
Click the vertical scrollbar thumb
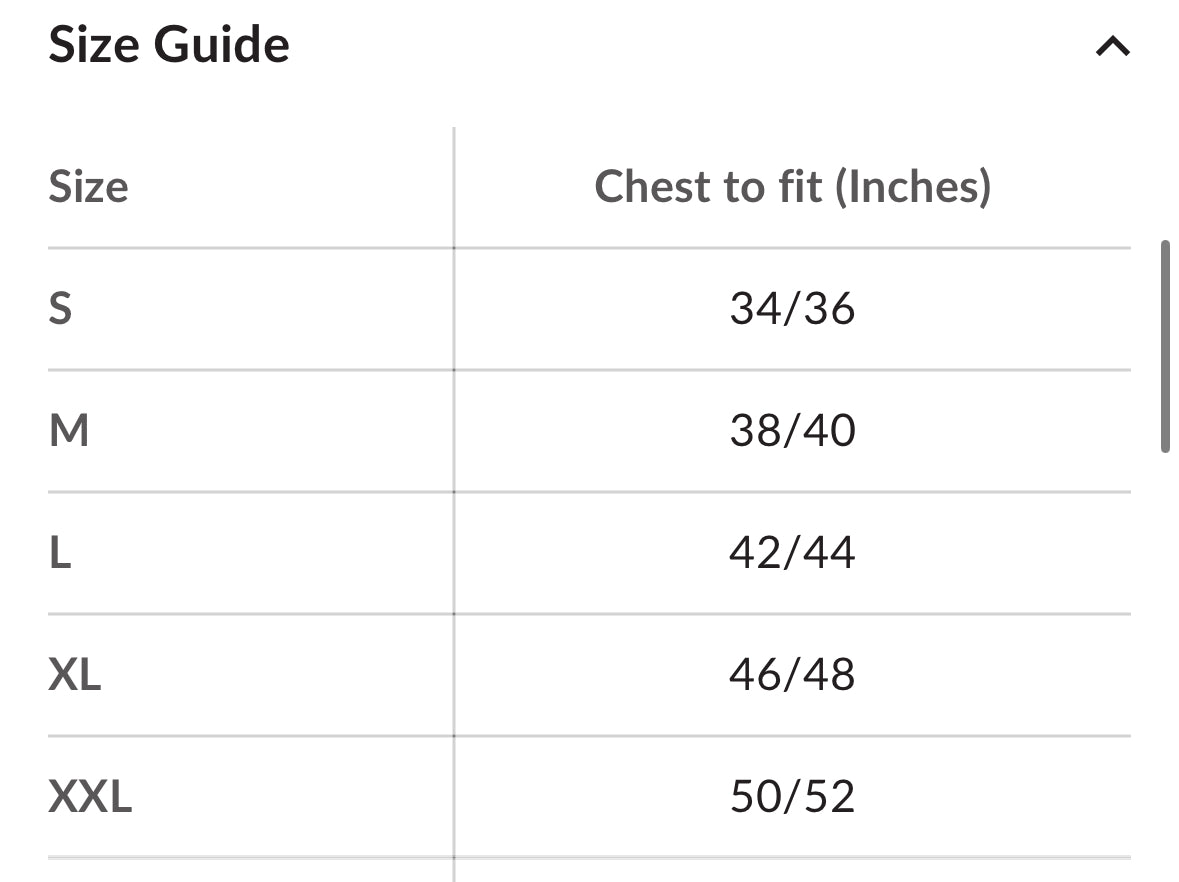[x=1165, y=346]
